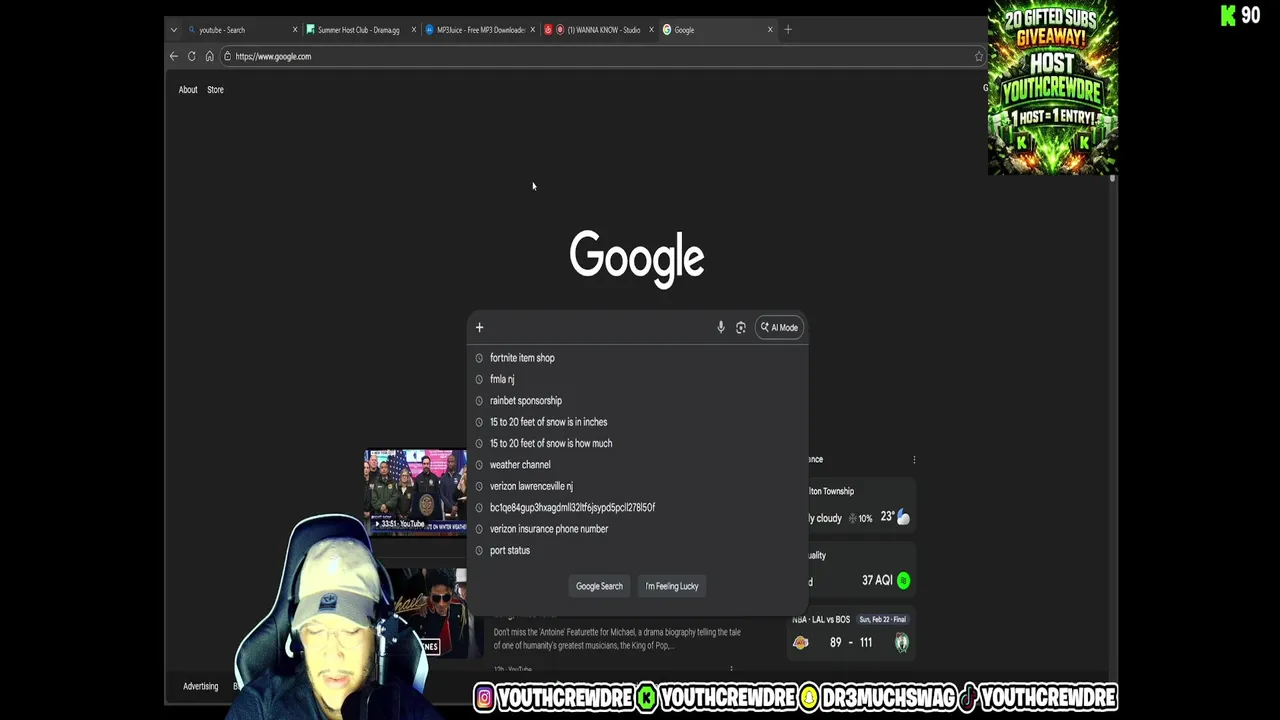Pick '15 to 20 feet of snow is how much'
Viewport: 1280px width, 720px height.
click(x=637, y=443)
